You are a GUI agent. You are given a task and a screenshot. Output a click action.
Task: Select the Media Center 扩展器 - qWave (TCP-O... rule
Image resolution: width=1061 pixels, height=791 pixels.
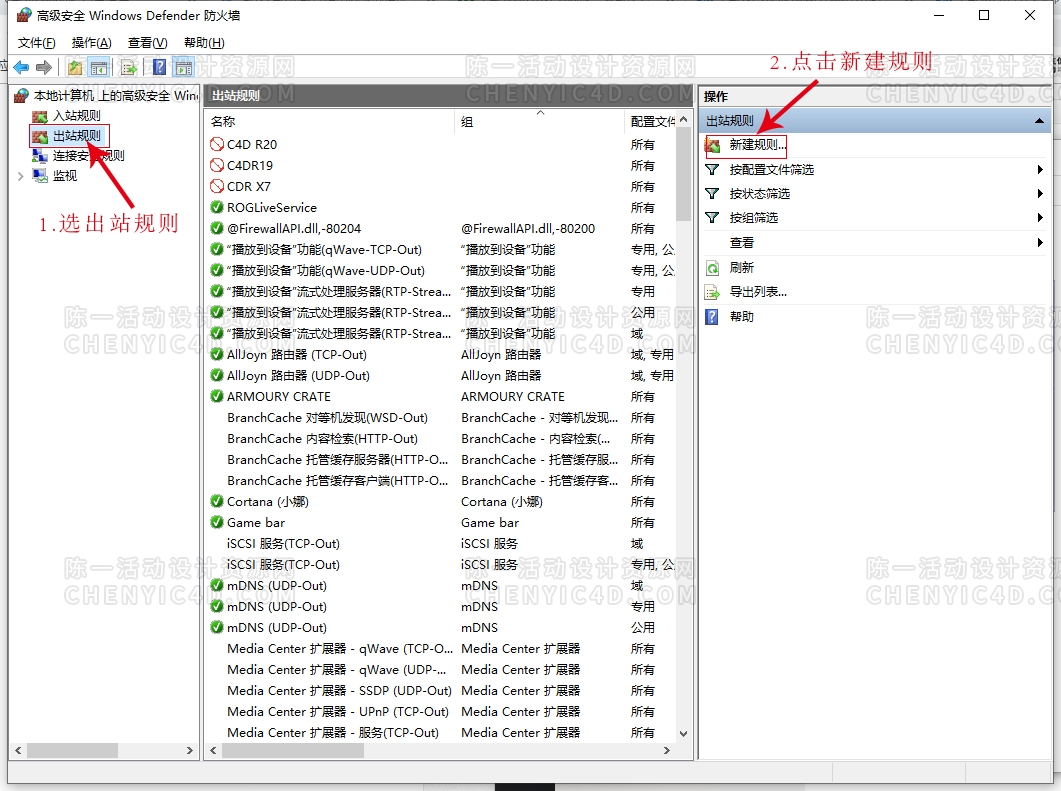340,648
